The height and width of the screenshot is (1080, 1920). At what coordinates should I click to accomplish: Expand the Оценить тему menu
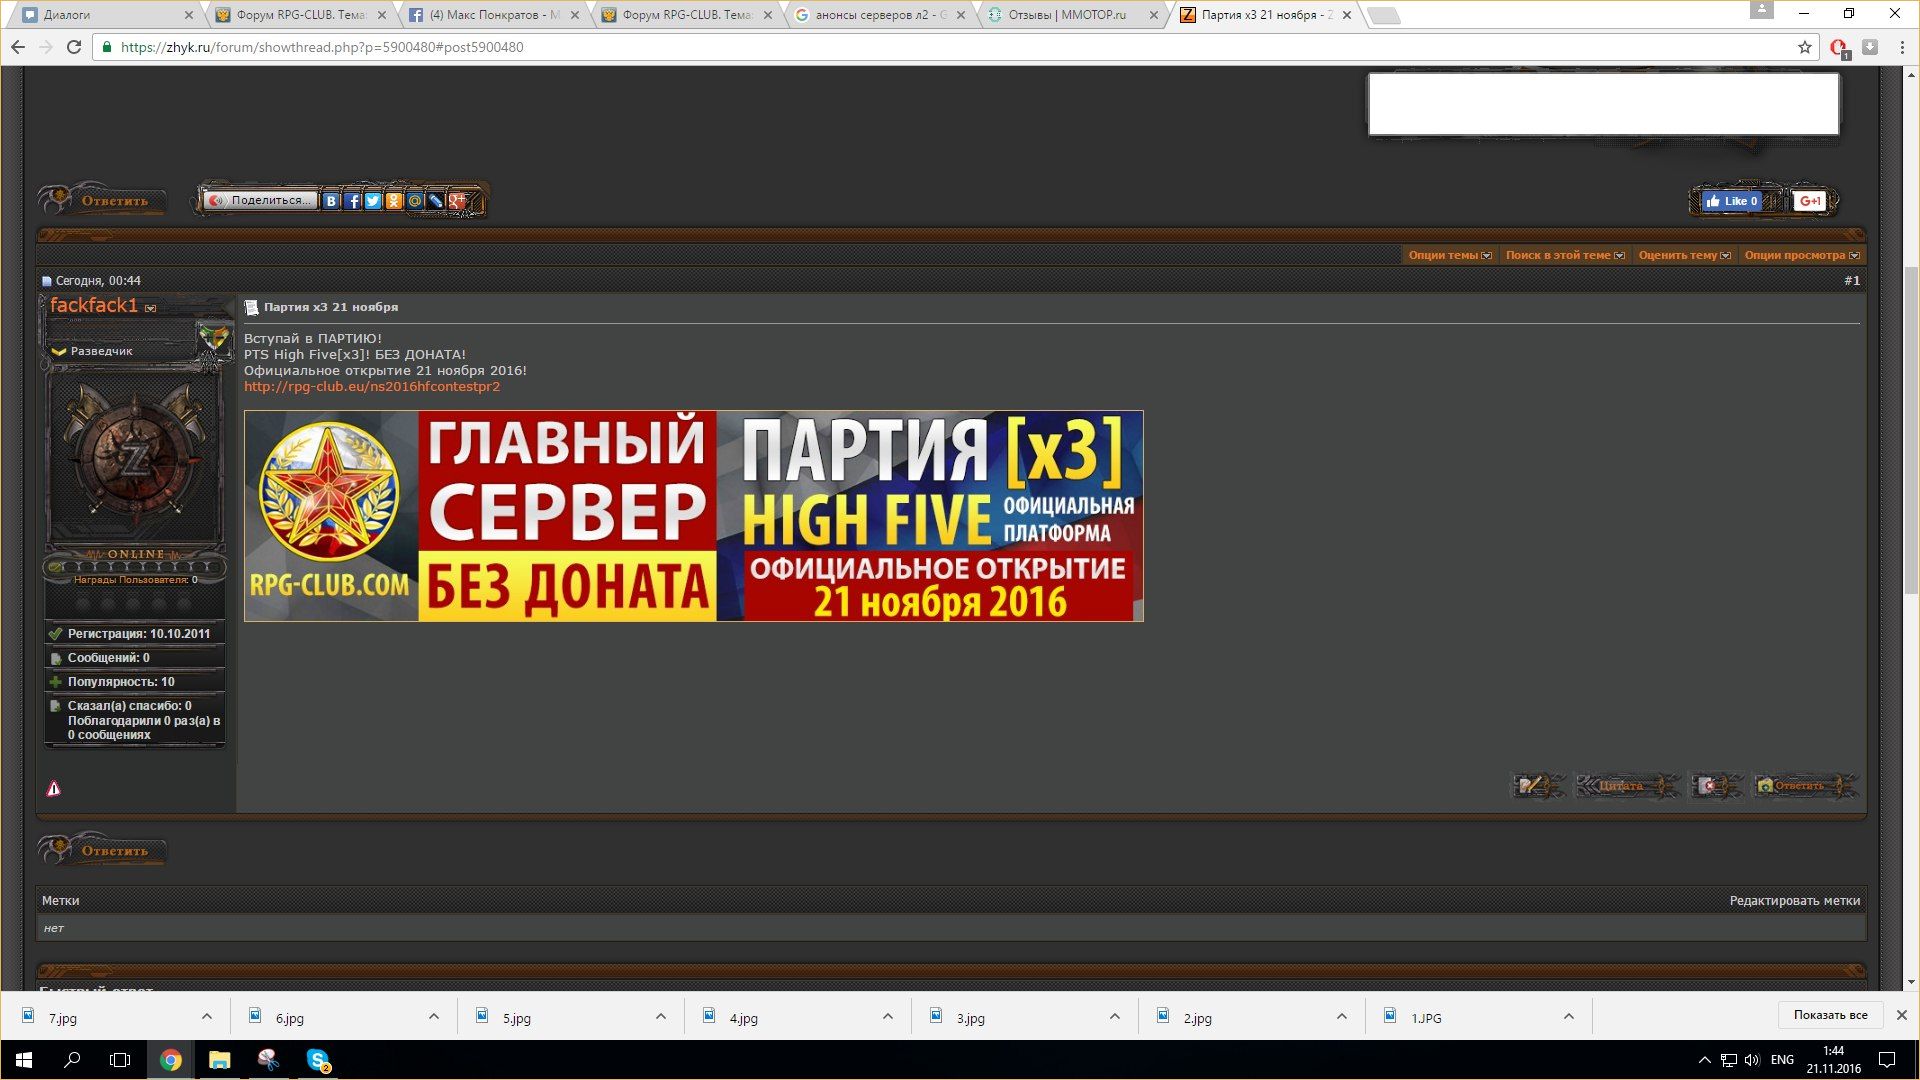point(1684,255)
